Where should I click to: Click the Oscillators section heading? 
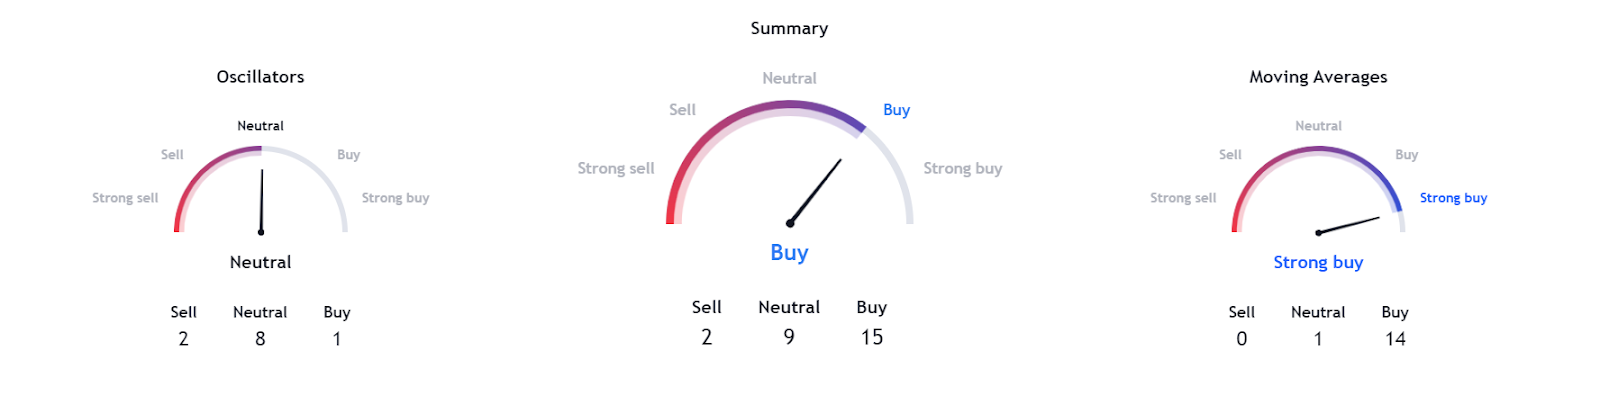260,77
